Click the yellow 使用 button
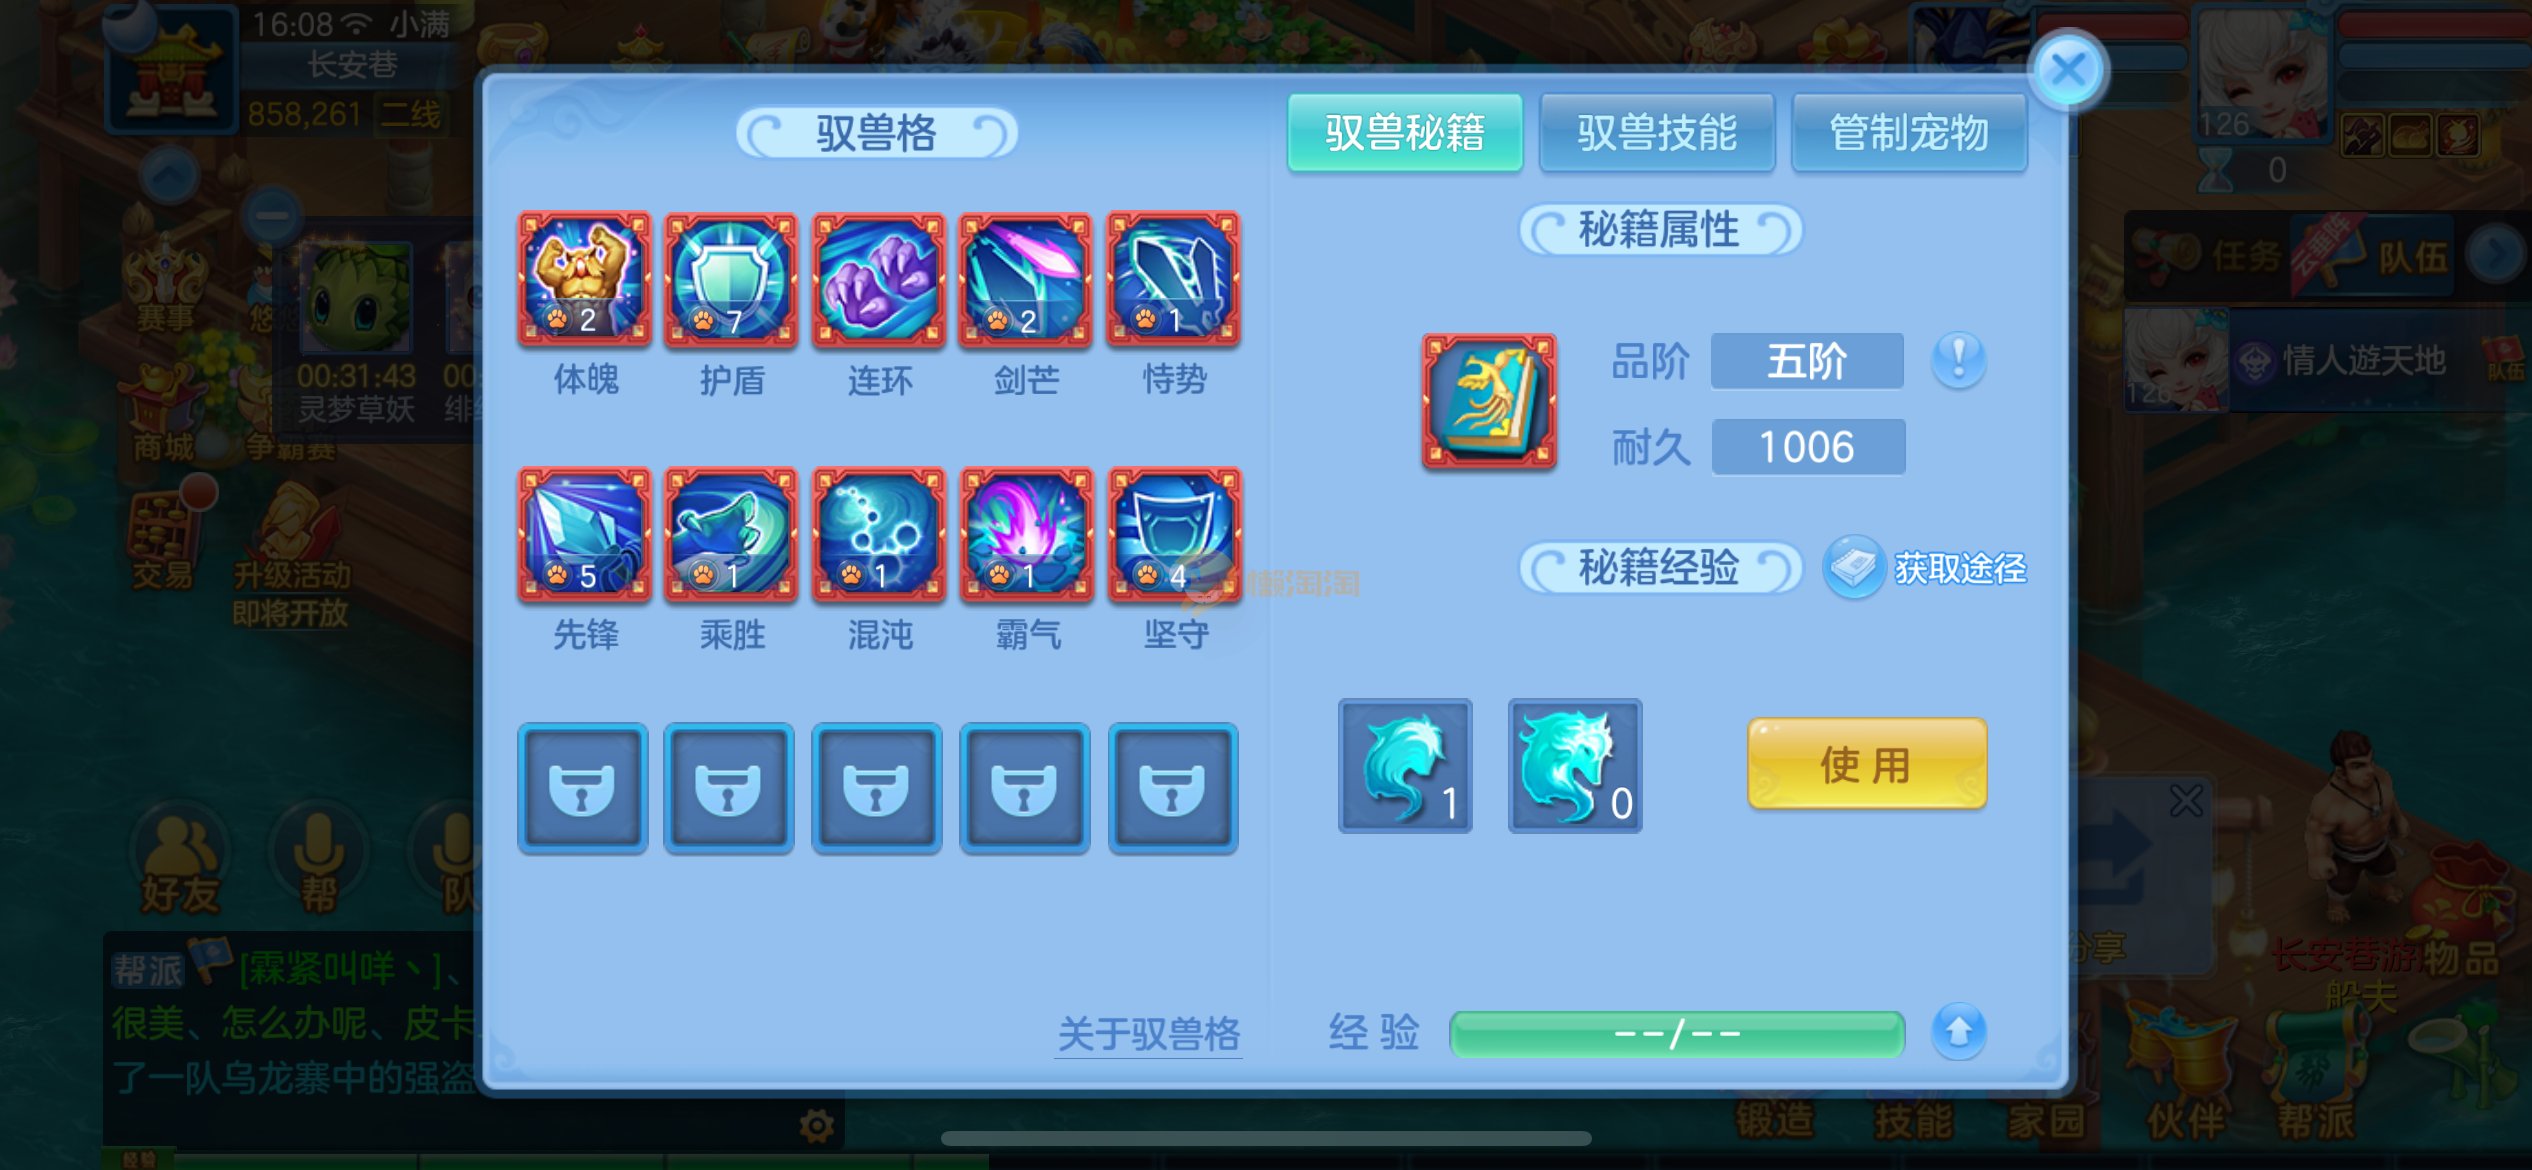Viewport: 2532px width, 1170px height. [1866, 764]
